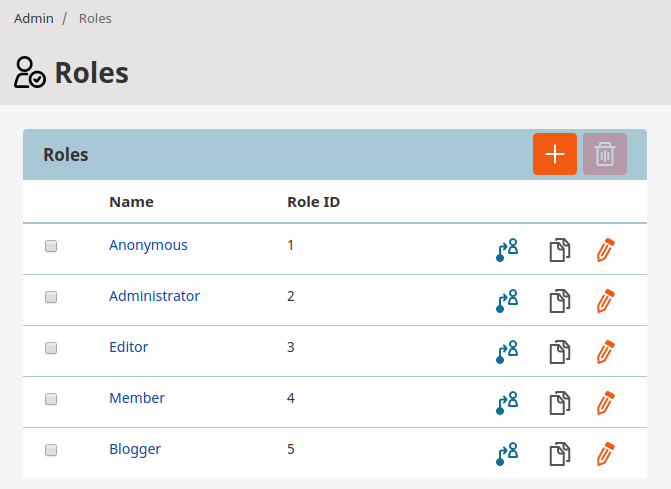671x489 pixels.
Task: Open user assignment icon for Administrator role
Action: click(x=507, y=301)
